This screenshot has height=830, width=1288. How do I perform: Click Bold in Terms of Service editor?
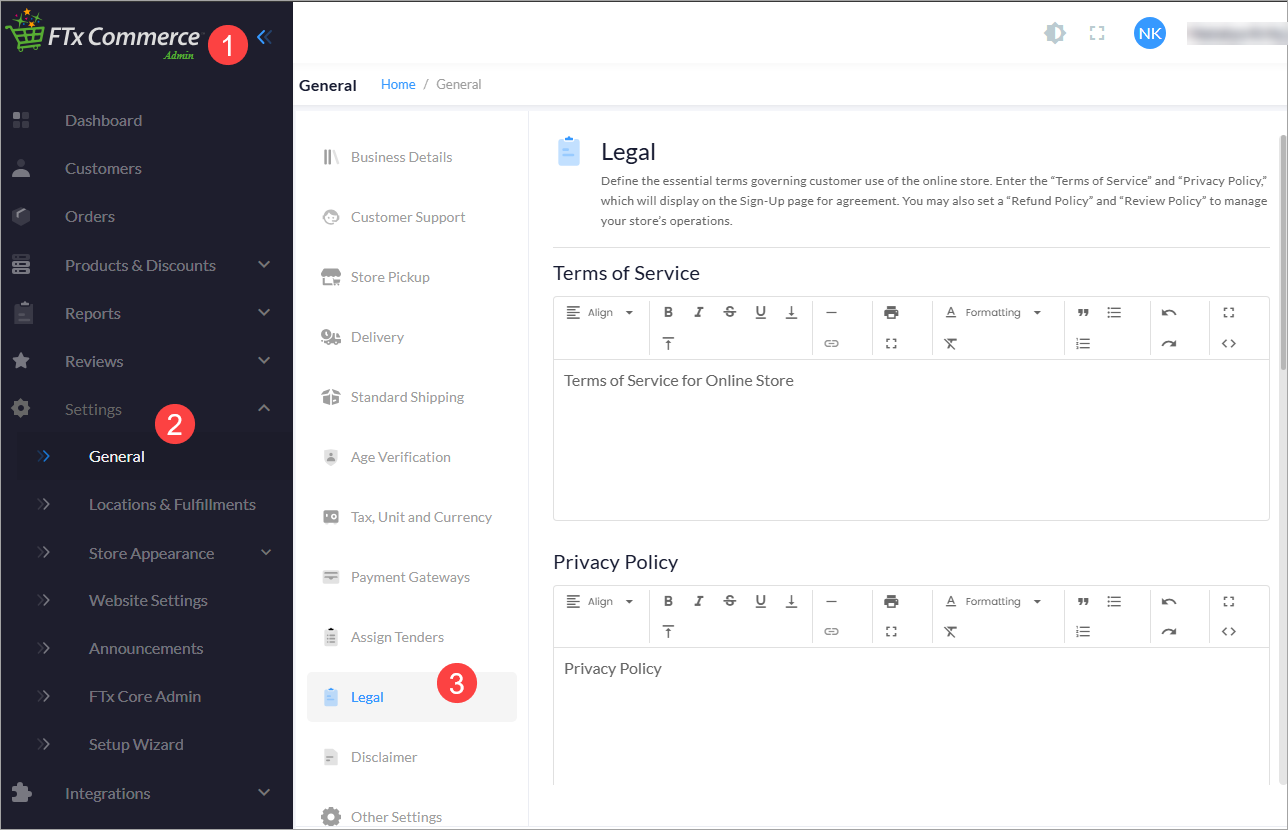669,313
